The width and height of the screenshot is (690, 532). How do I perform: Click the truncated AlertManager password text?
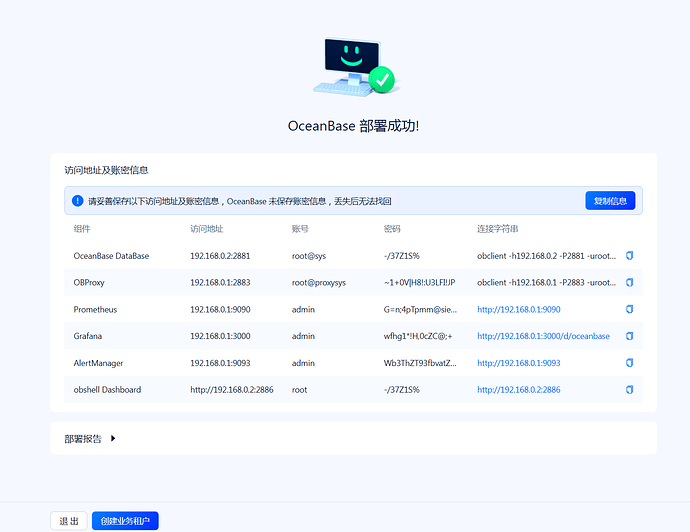coord(420,363)
